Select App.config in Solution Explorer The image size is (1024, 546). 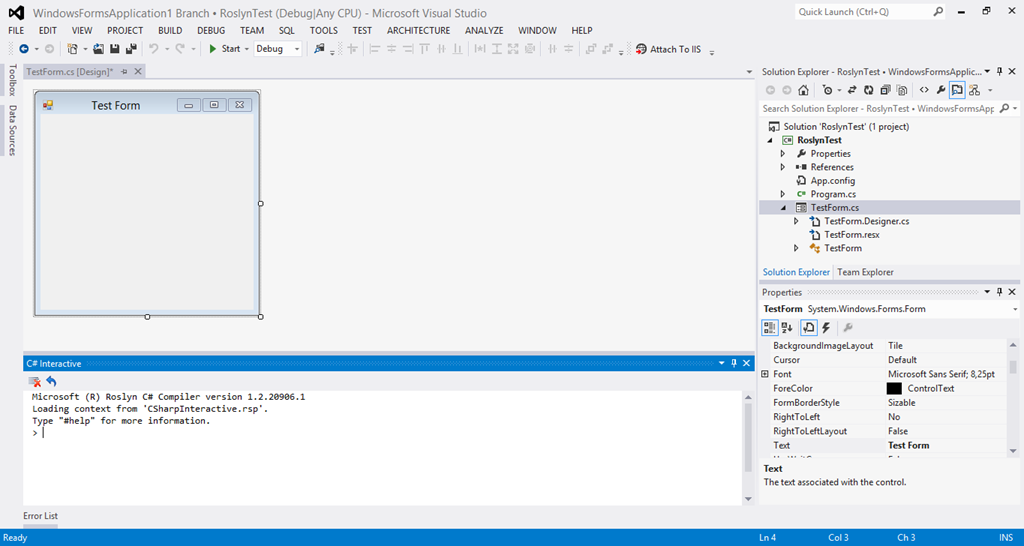(833, 181)
